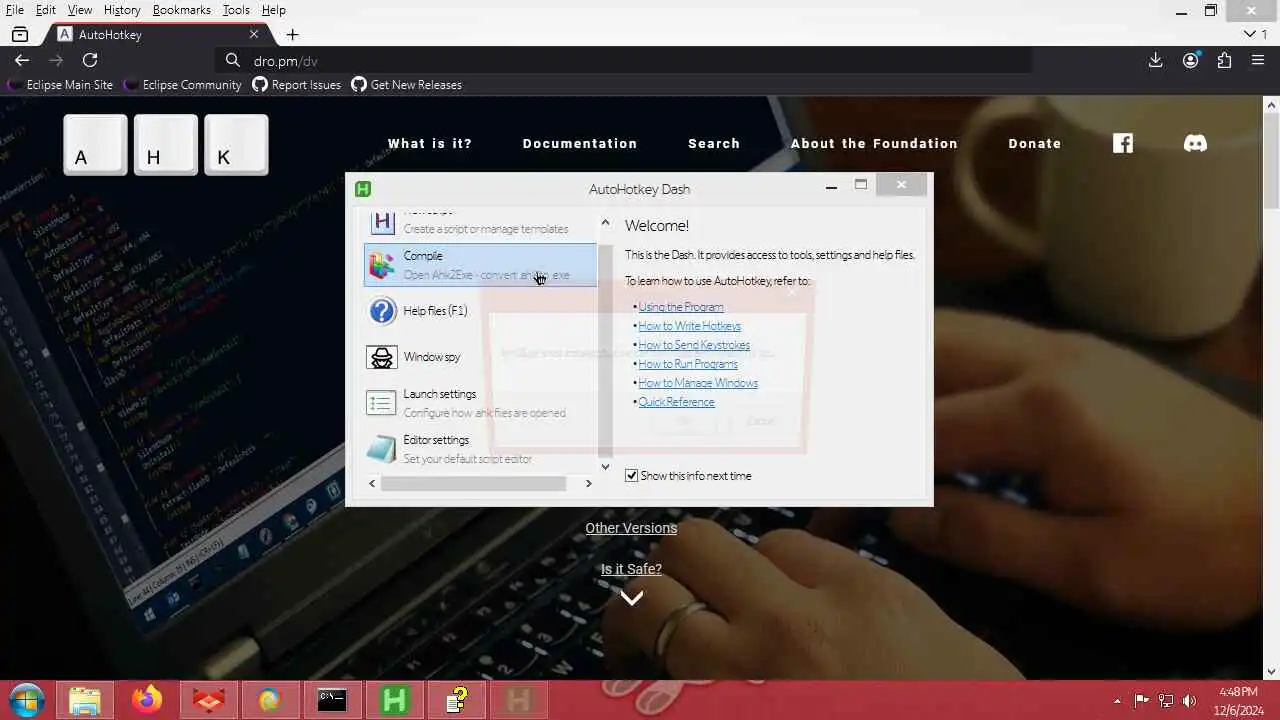The height and width of the screenshot is (720, 1280).
Task: Open the Facebook icon in site header
Action: point(1123,143)
